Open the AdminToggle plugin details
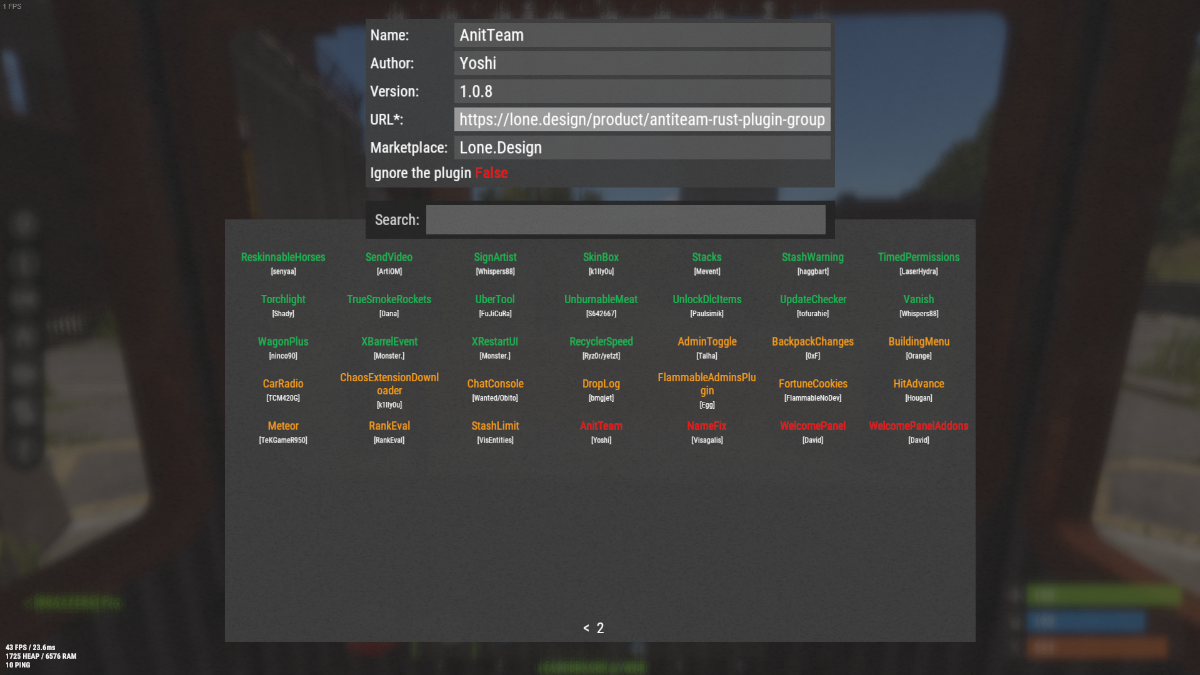1200x675 pixels. [x=707, y=342]
